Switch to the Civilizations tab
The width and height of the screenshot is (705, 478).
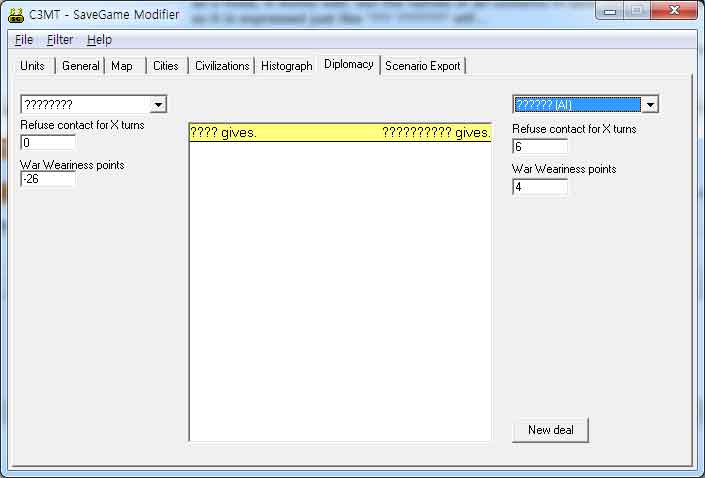[x=222, y=66]
